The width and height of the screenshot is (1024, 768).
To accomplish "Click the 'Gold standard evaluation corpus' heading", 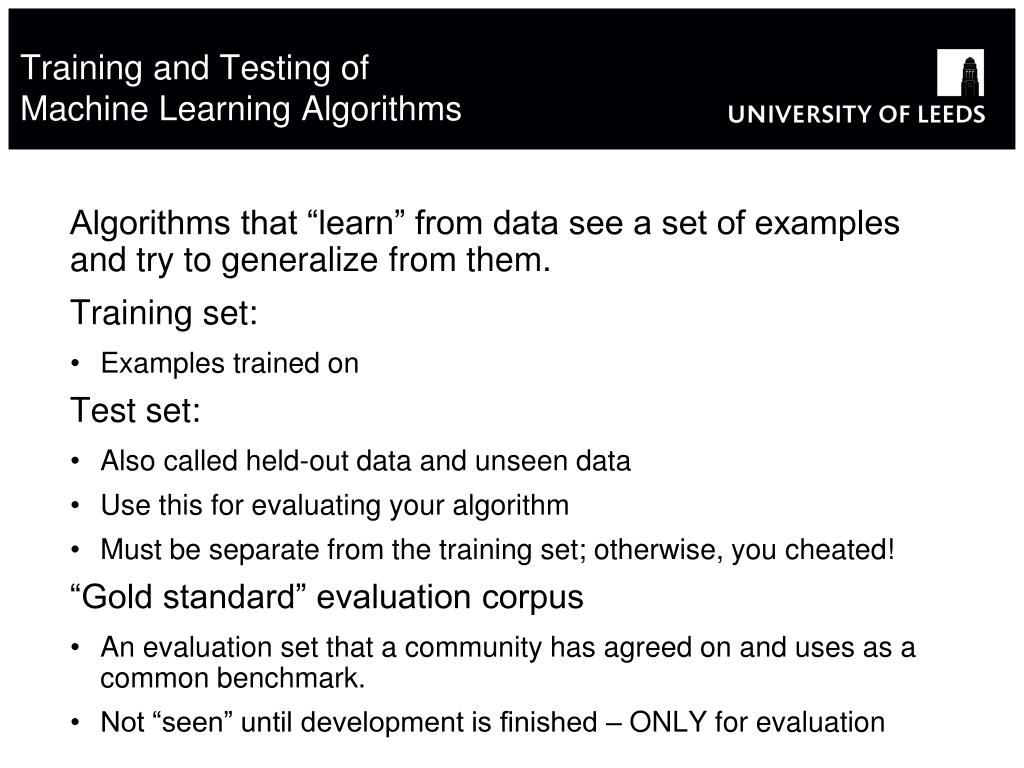I will pyautogui.click(x=327, y=598).
